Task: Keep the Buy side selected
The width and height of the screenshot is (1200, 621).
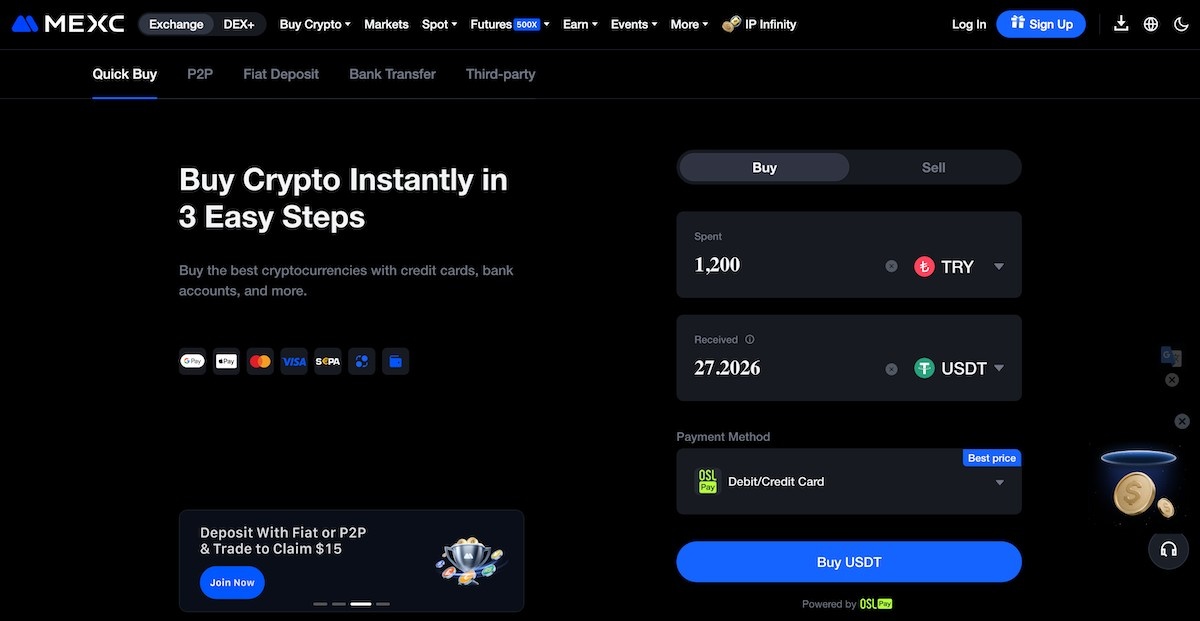Action: (763, 167)
